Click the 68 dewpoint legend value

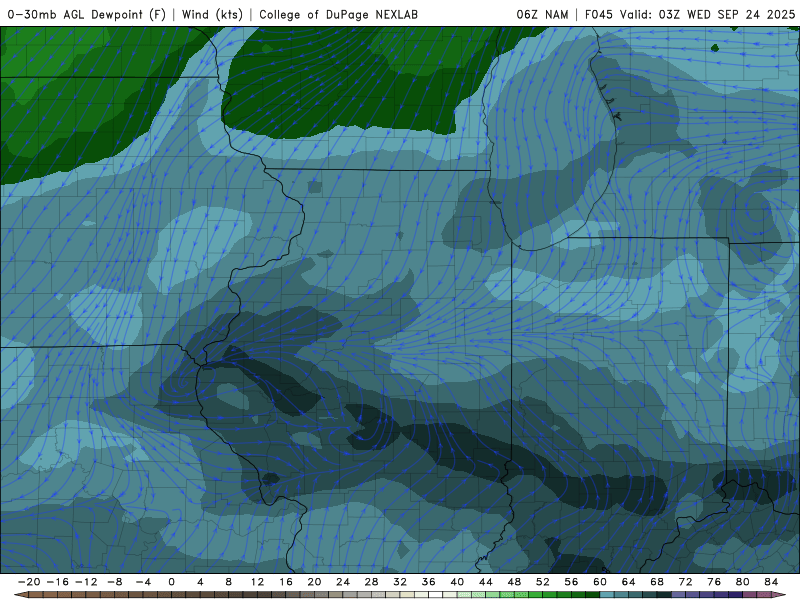[657, 582]
